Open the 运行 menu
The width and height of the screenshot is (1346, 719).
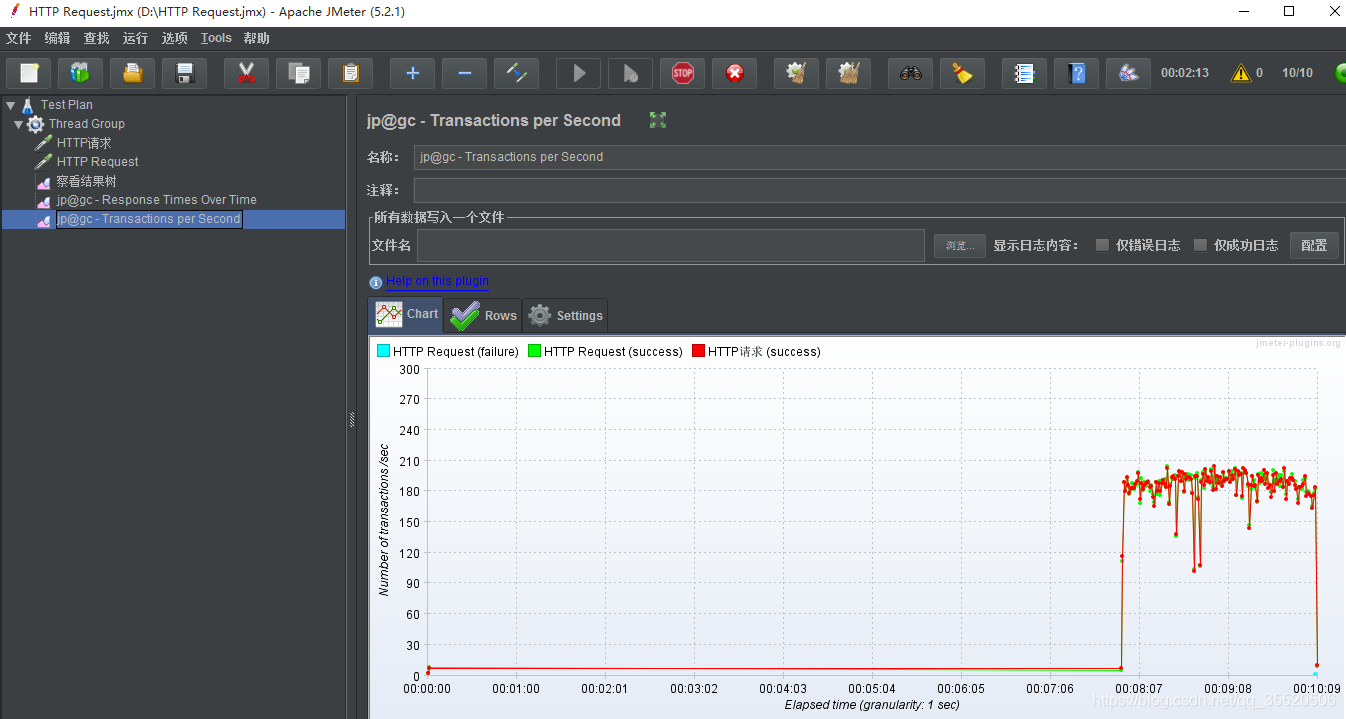click(x=135, y=38)
